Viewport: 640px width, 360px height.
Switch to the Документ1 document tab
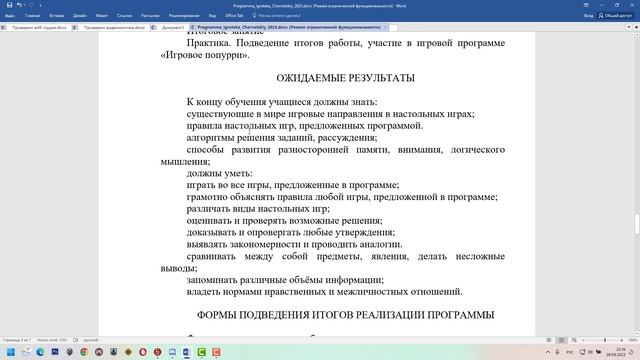170,27
